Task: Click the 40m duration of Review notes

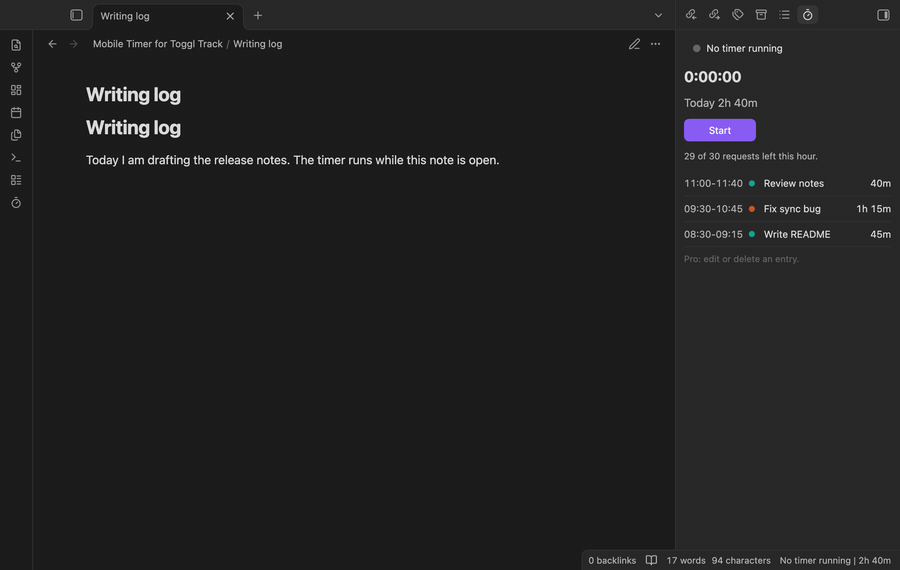Action: pyautogui.click(x=880, y=183)
